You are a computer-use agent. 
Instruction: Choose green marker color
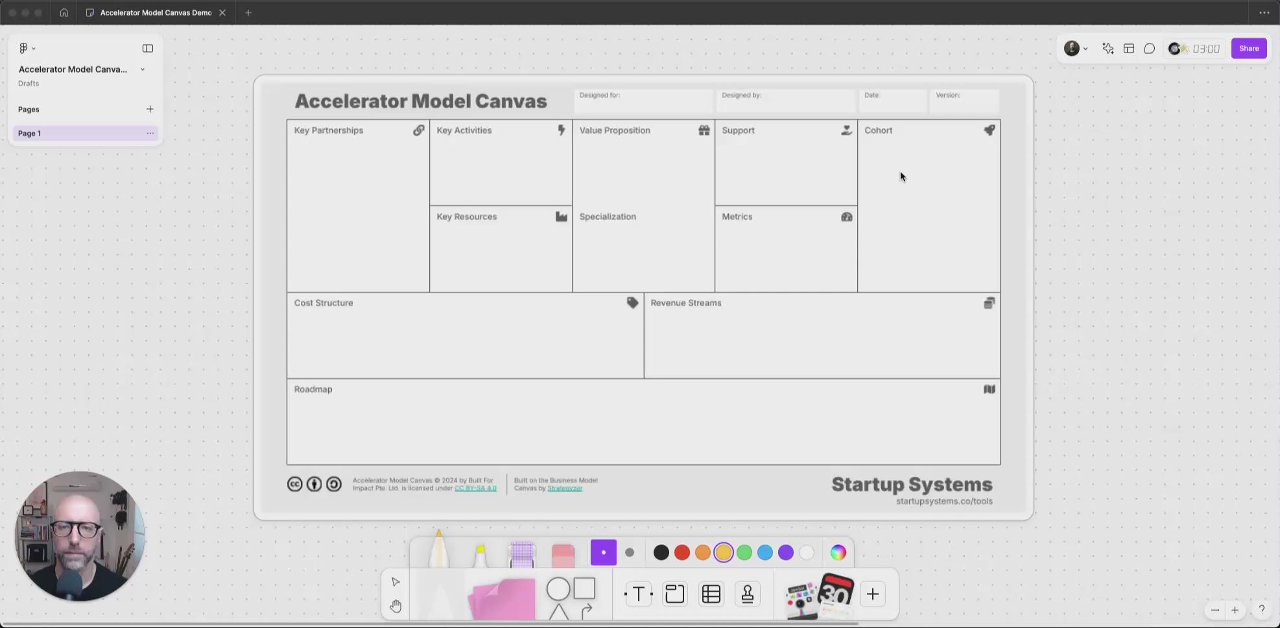coord(744,552)
